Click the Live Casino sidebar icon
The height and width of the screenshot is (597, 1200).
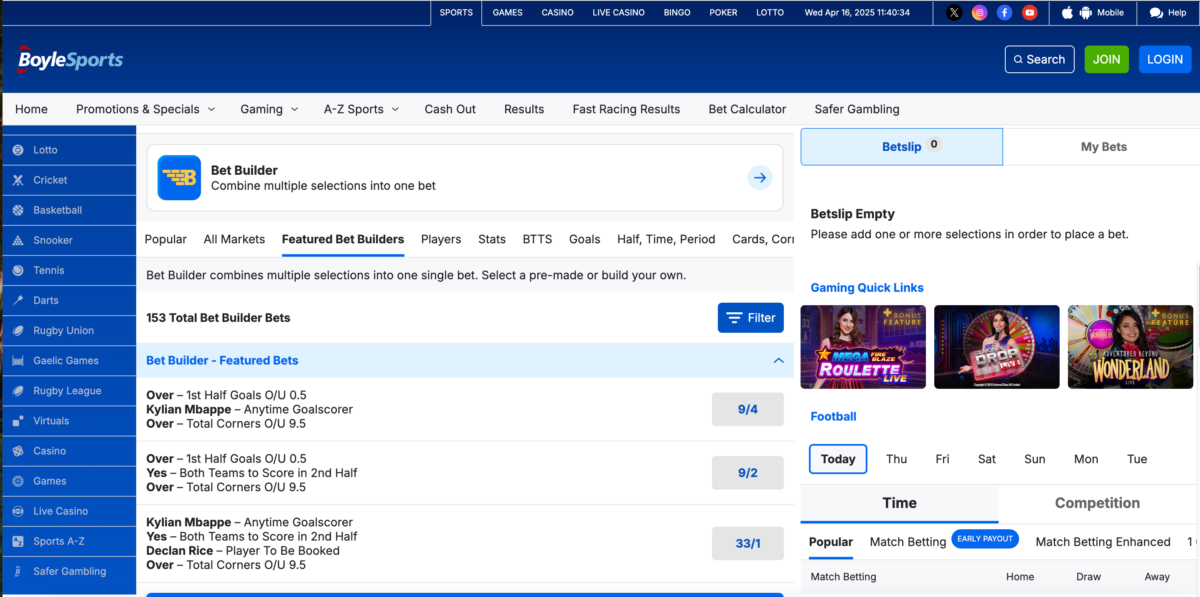pyautogui.click(x=18, y=511)
